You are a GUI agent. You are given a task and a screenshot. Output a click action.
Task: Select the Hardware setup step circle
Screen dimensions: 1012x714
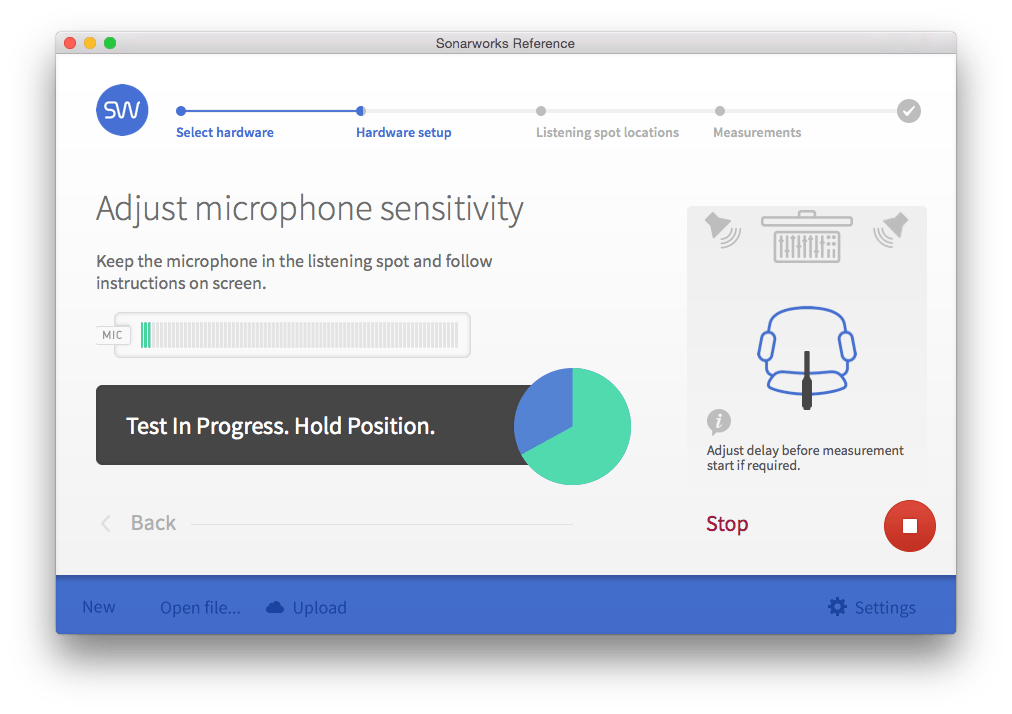coord(360,111)
